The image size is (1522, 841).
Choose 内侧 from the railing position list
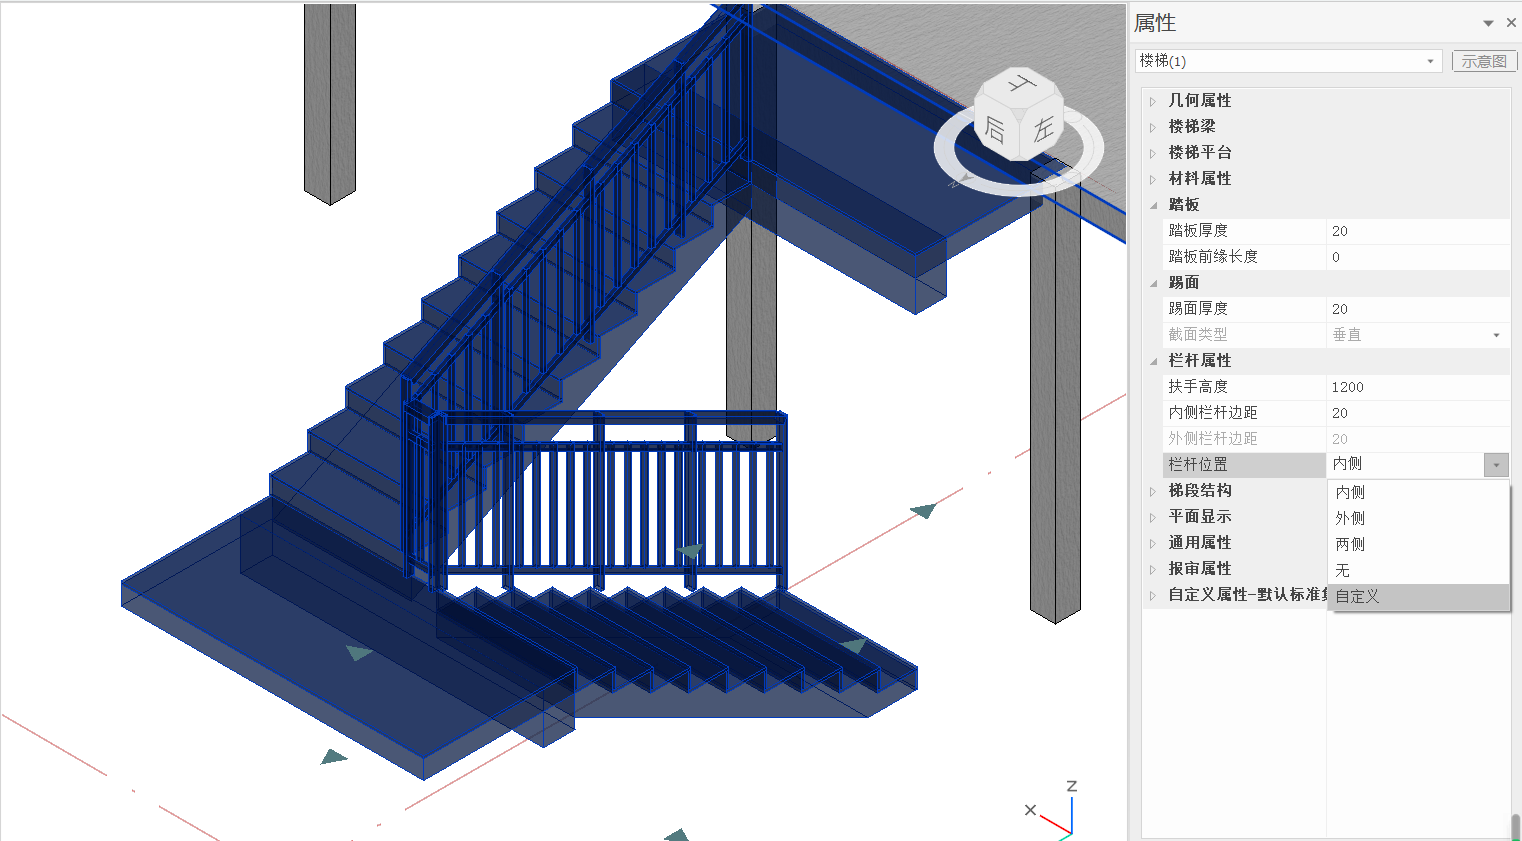1418,492
